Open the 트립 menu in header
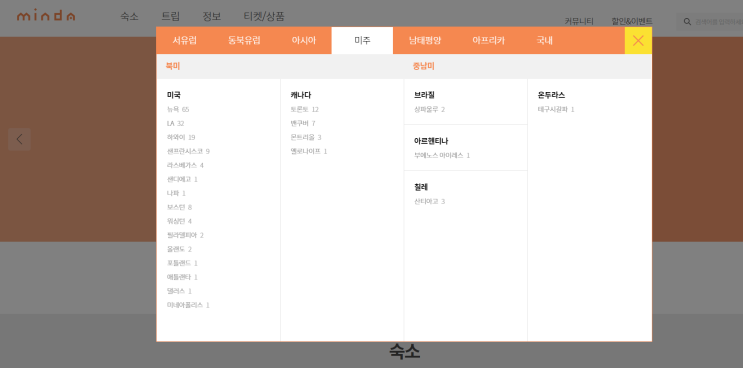This screenshot has width=743, height=368. click(x=171, y=17)
